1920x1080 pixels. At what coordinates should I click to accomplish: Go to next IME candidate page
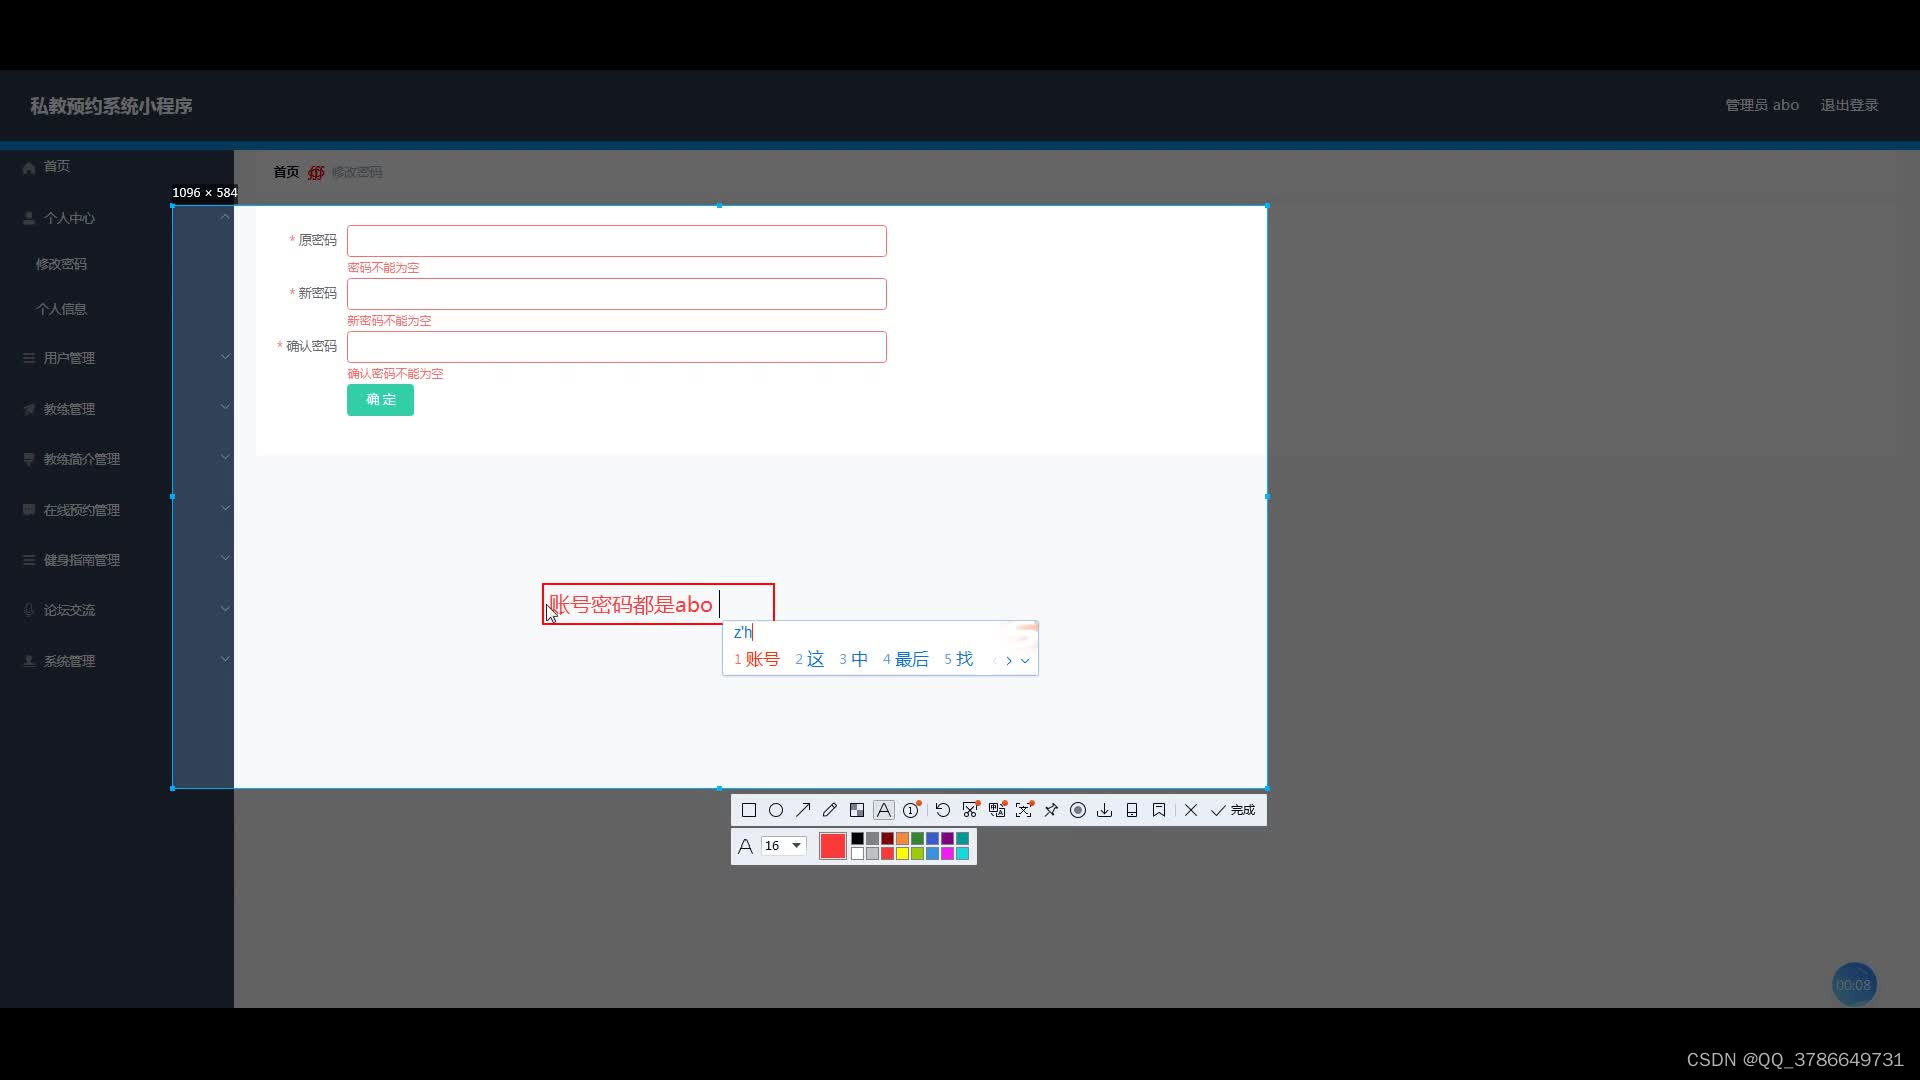point(1009,661)
